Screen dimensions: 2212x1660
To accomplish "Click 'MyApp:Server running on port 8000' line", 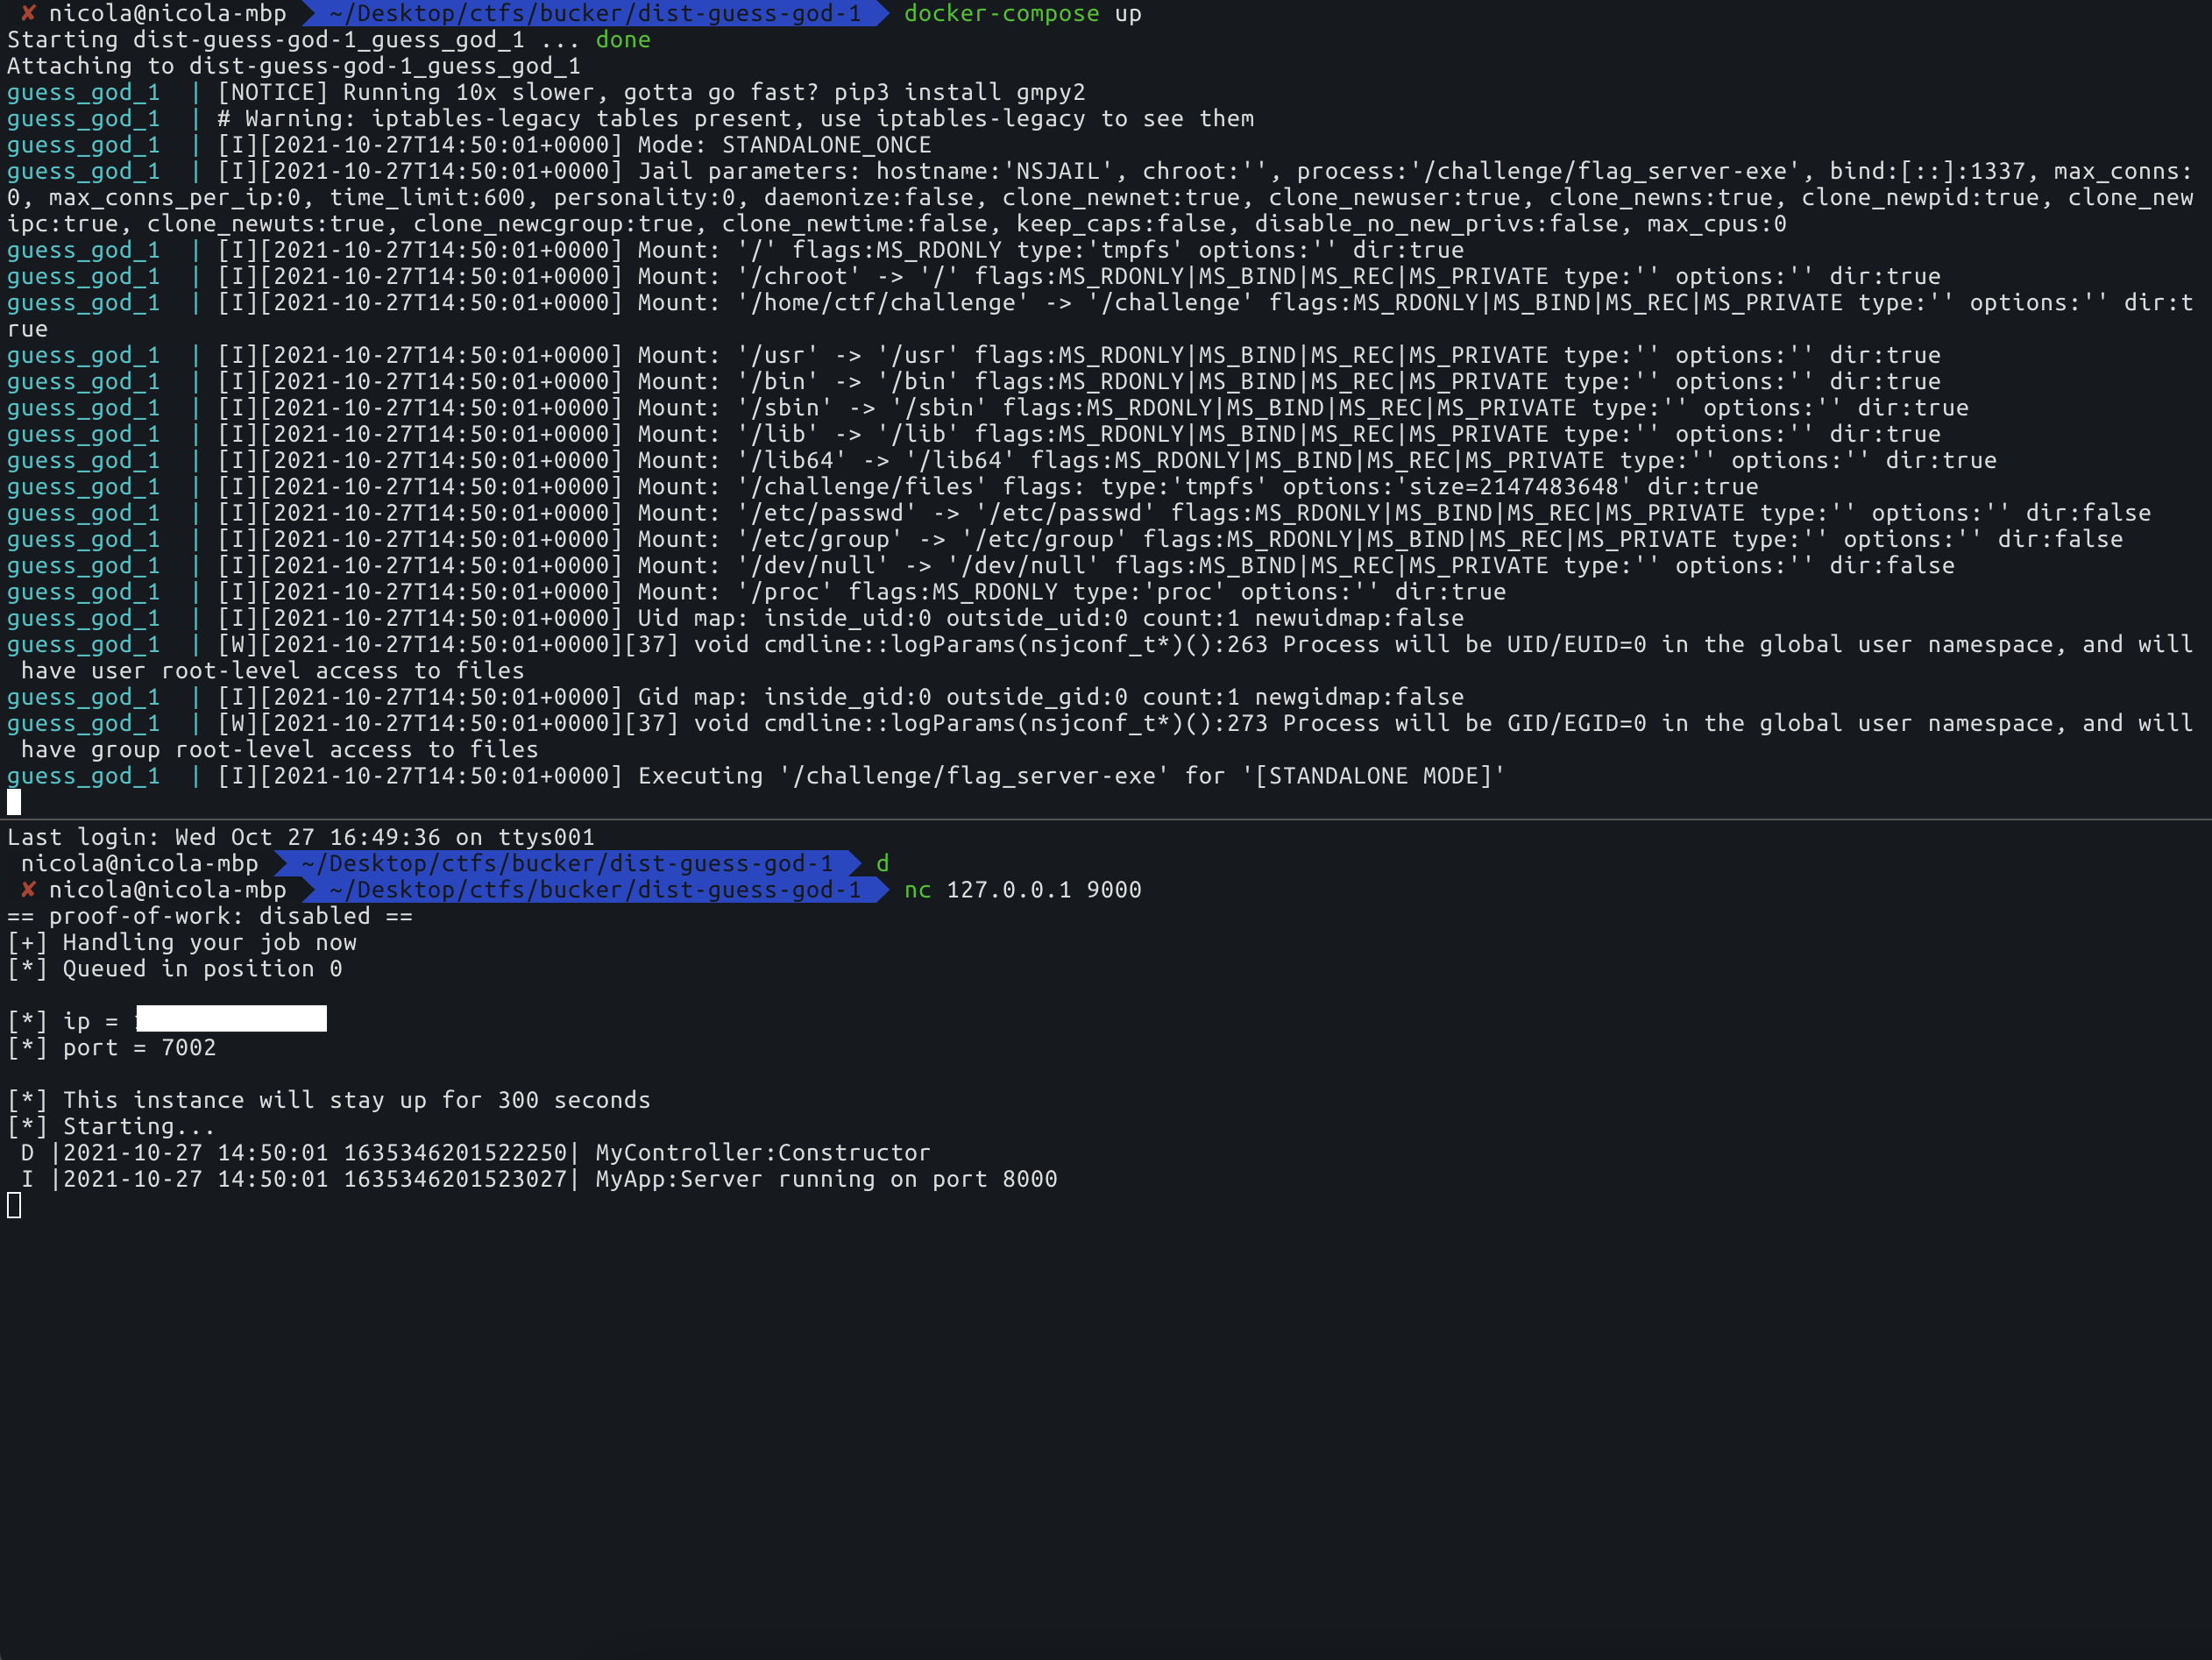I will 825,1179.
